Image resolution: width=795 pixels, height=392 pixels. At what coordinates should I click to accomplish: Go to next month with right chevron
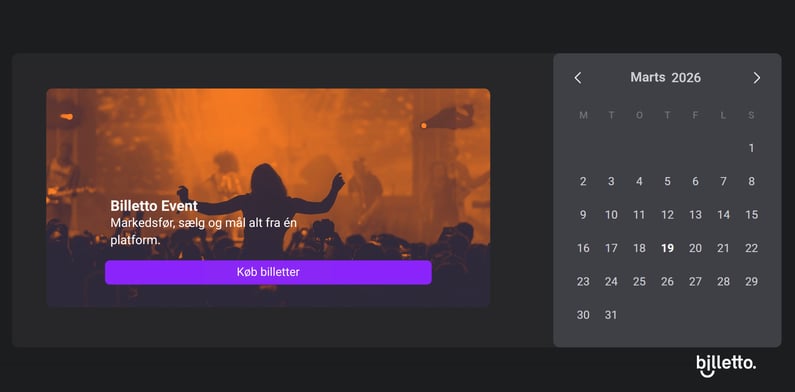(x=756, y=78)
